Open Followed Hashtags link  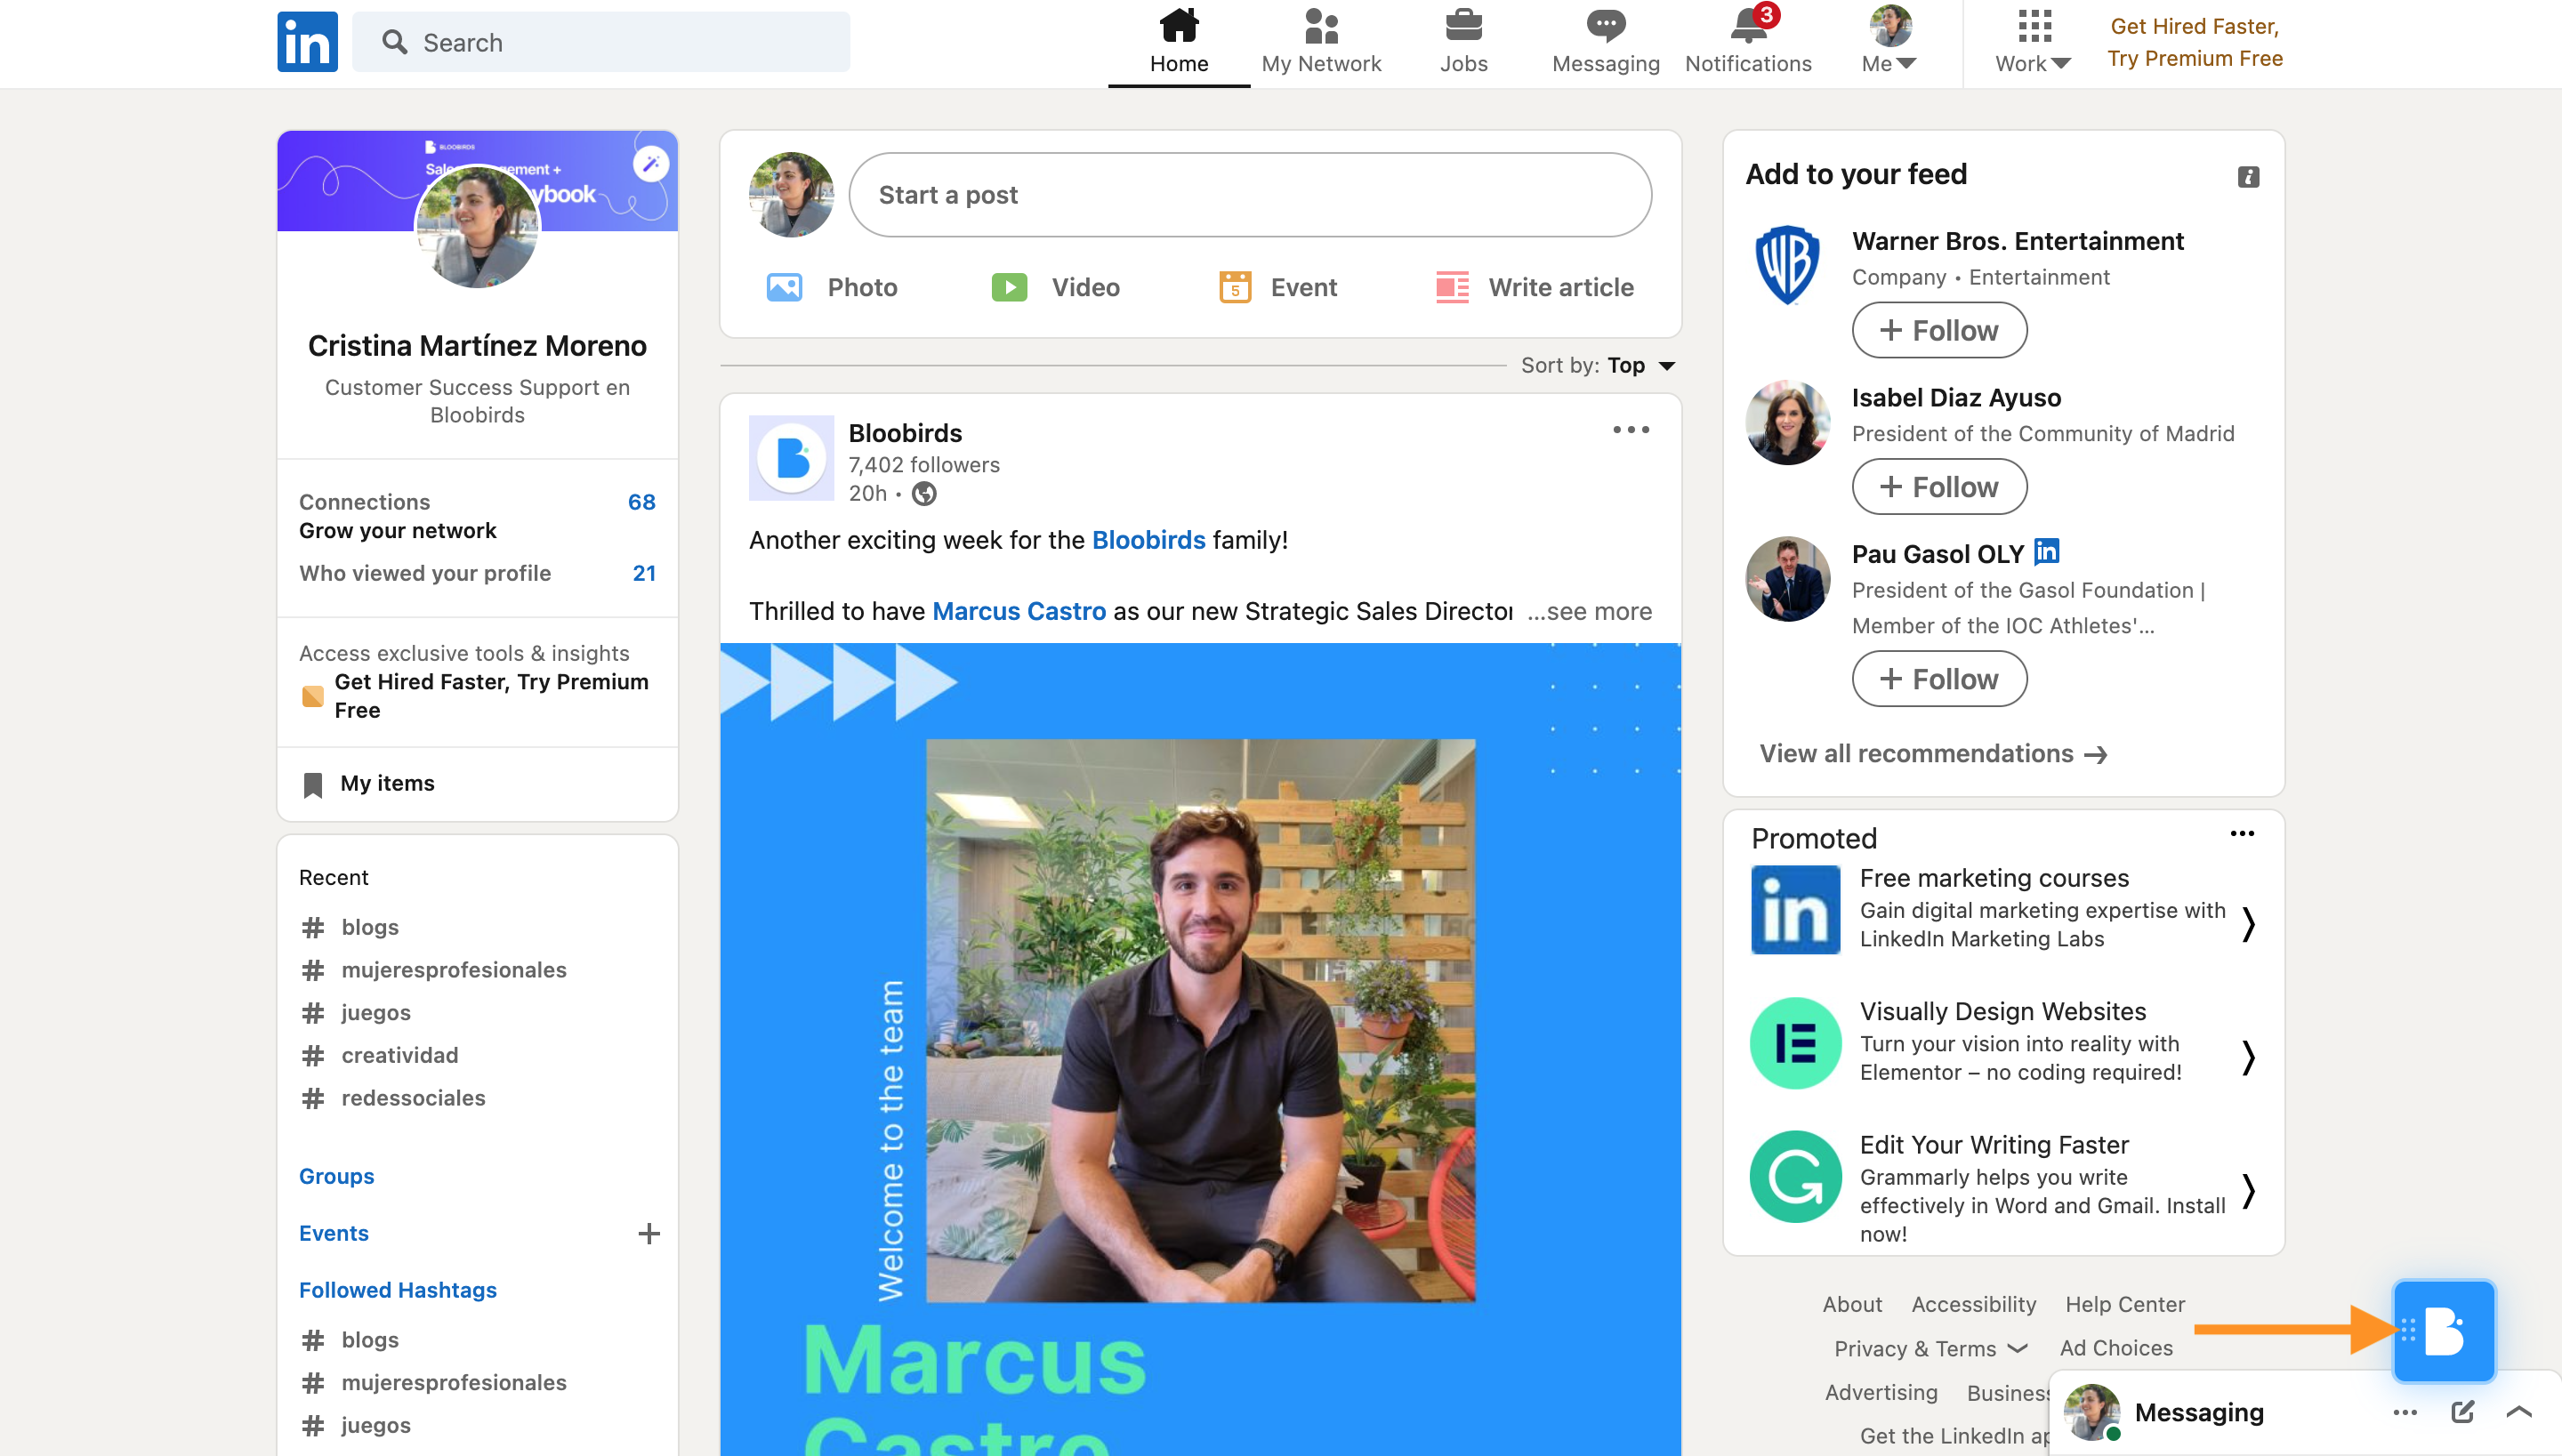point(397,1290)
